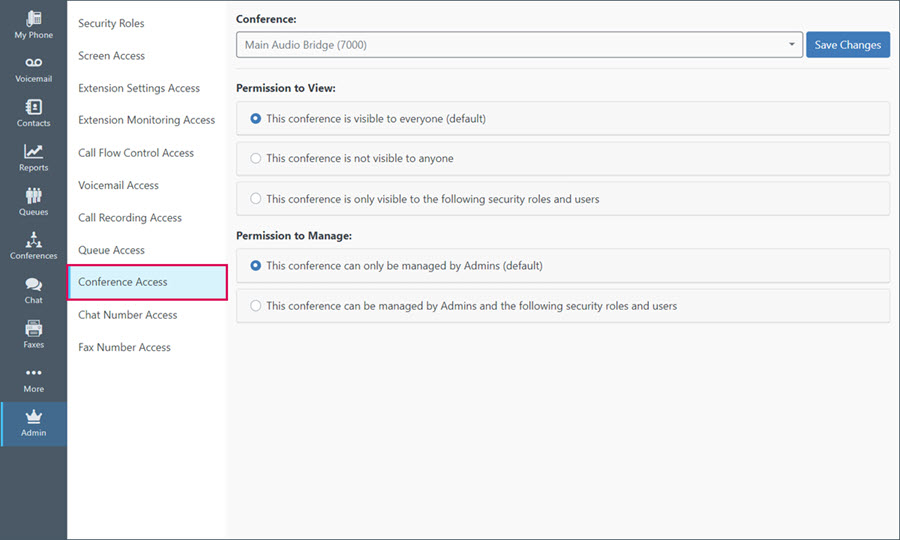Choose visible only to following security roles
This screenshot has height=540, width=900.
tap(255, 199)
